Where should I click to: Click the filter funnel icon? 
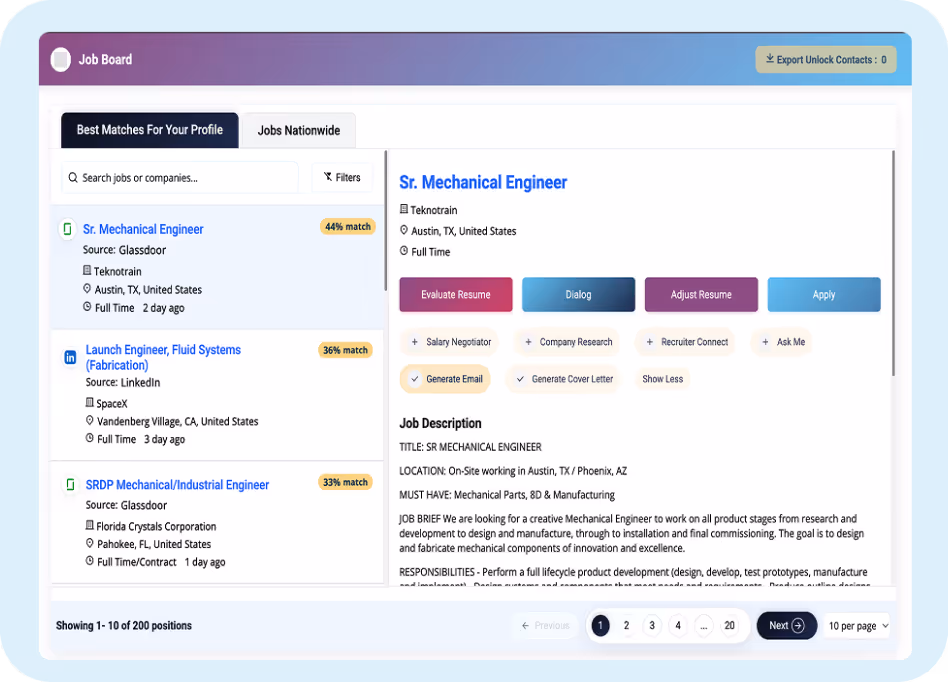pos(328,177)
